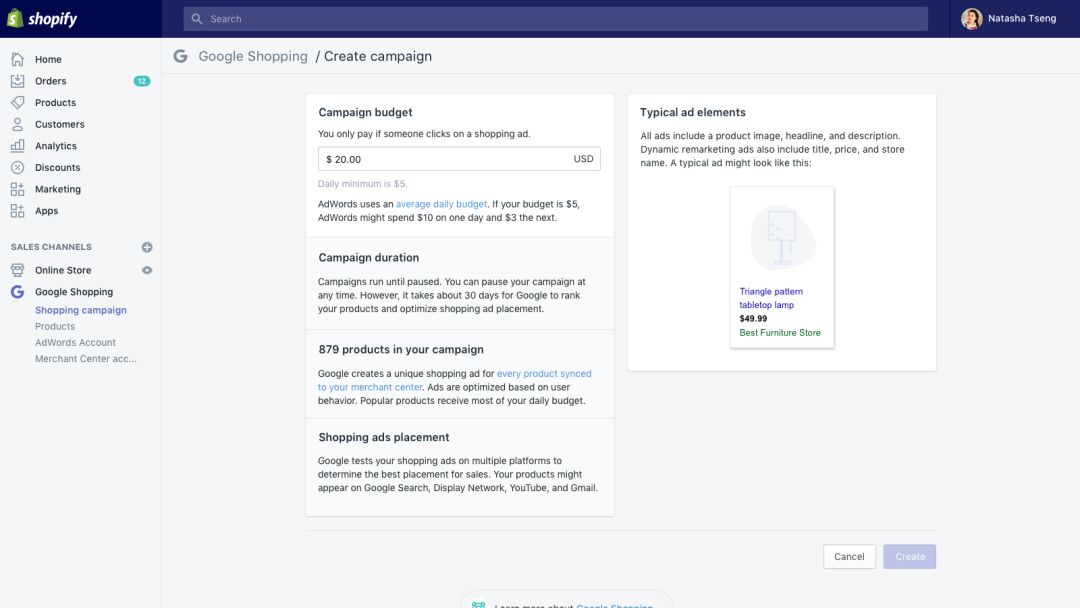Click the Orders count badge 12
This screenshot has width=1080, height=608.
click(x=142, y=81)
